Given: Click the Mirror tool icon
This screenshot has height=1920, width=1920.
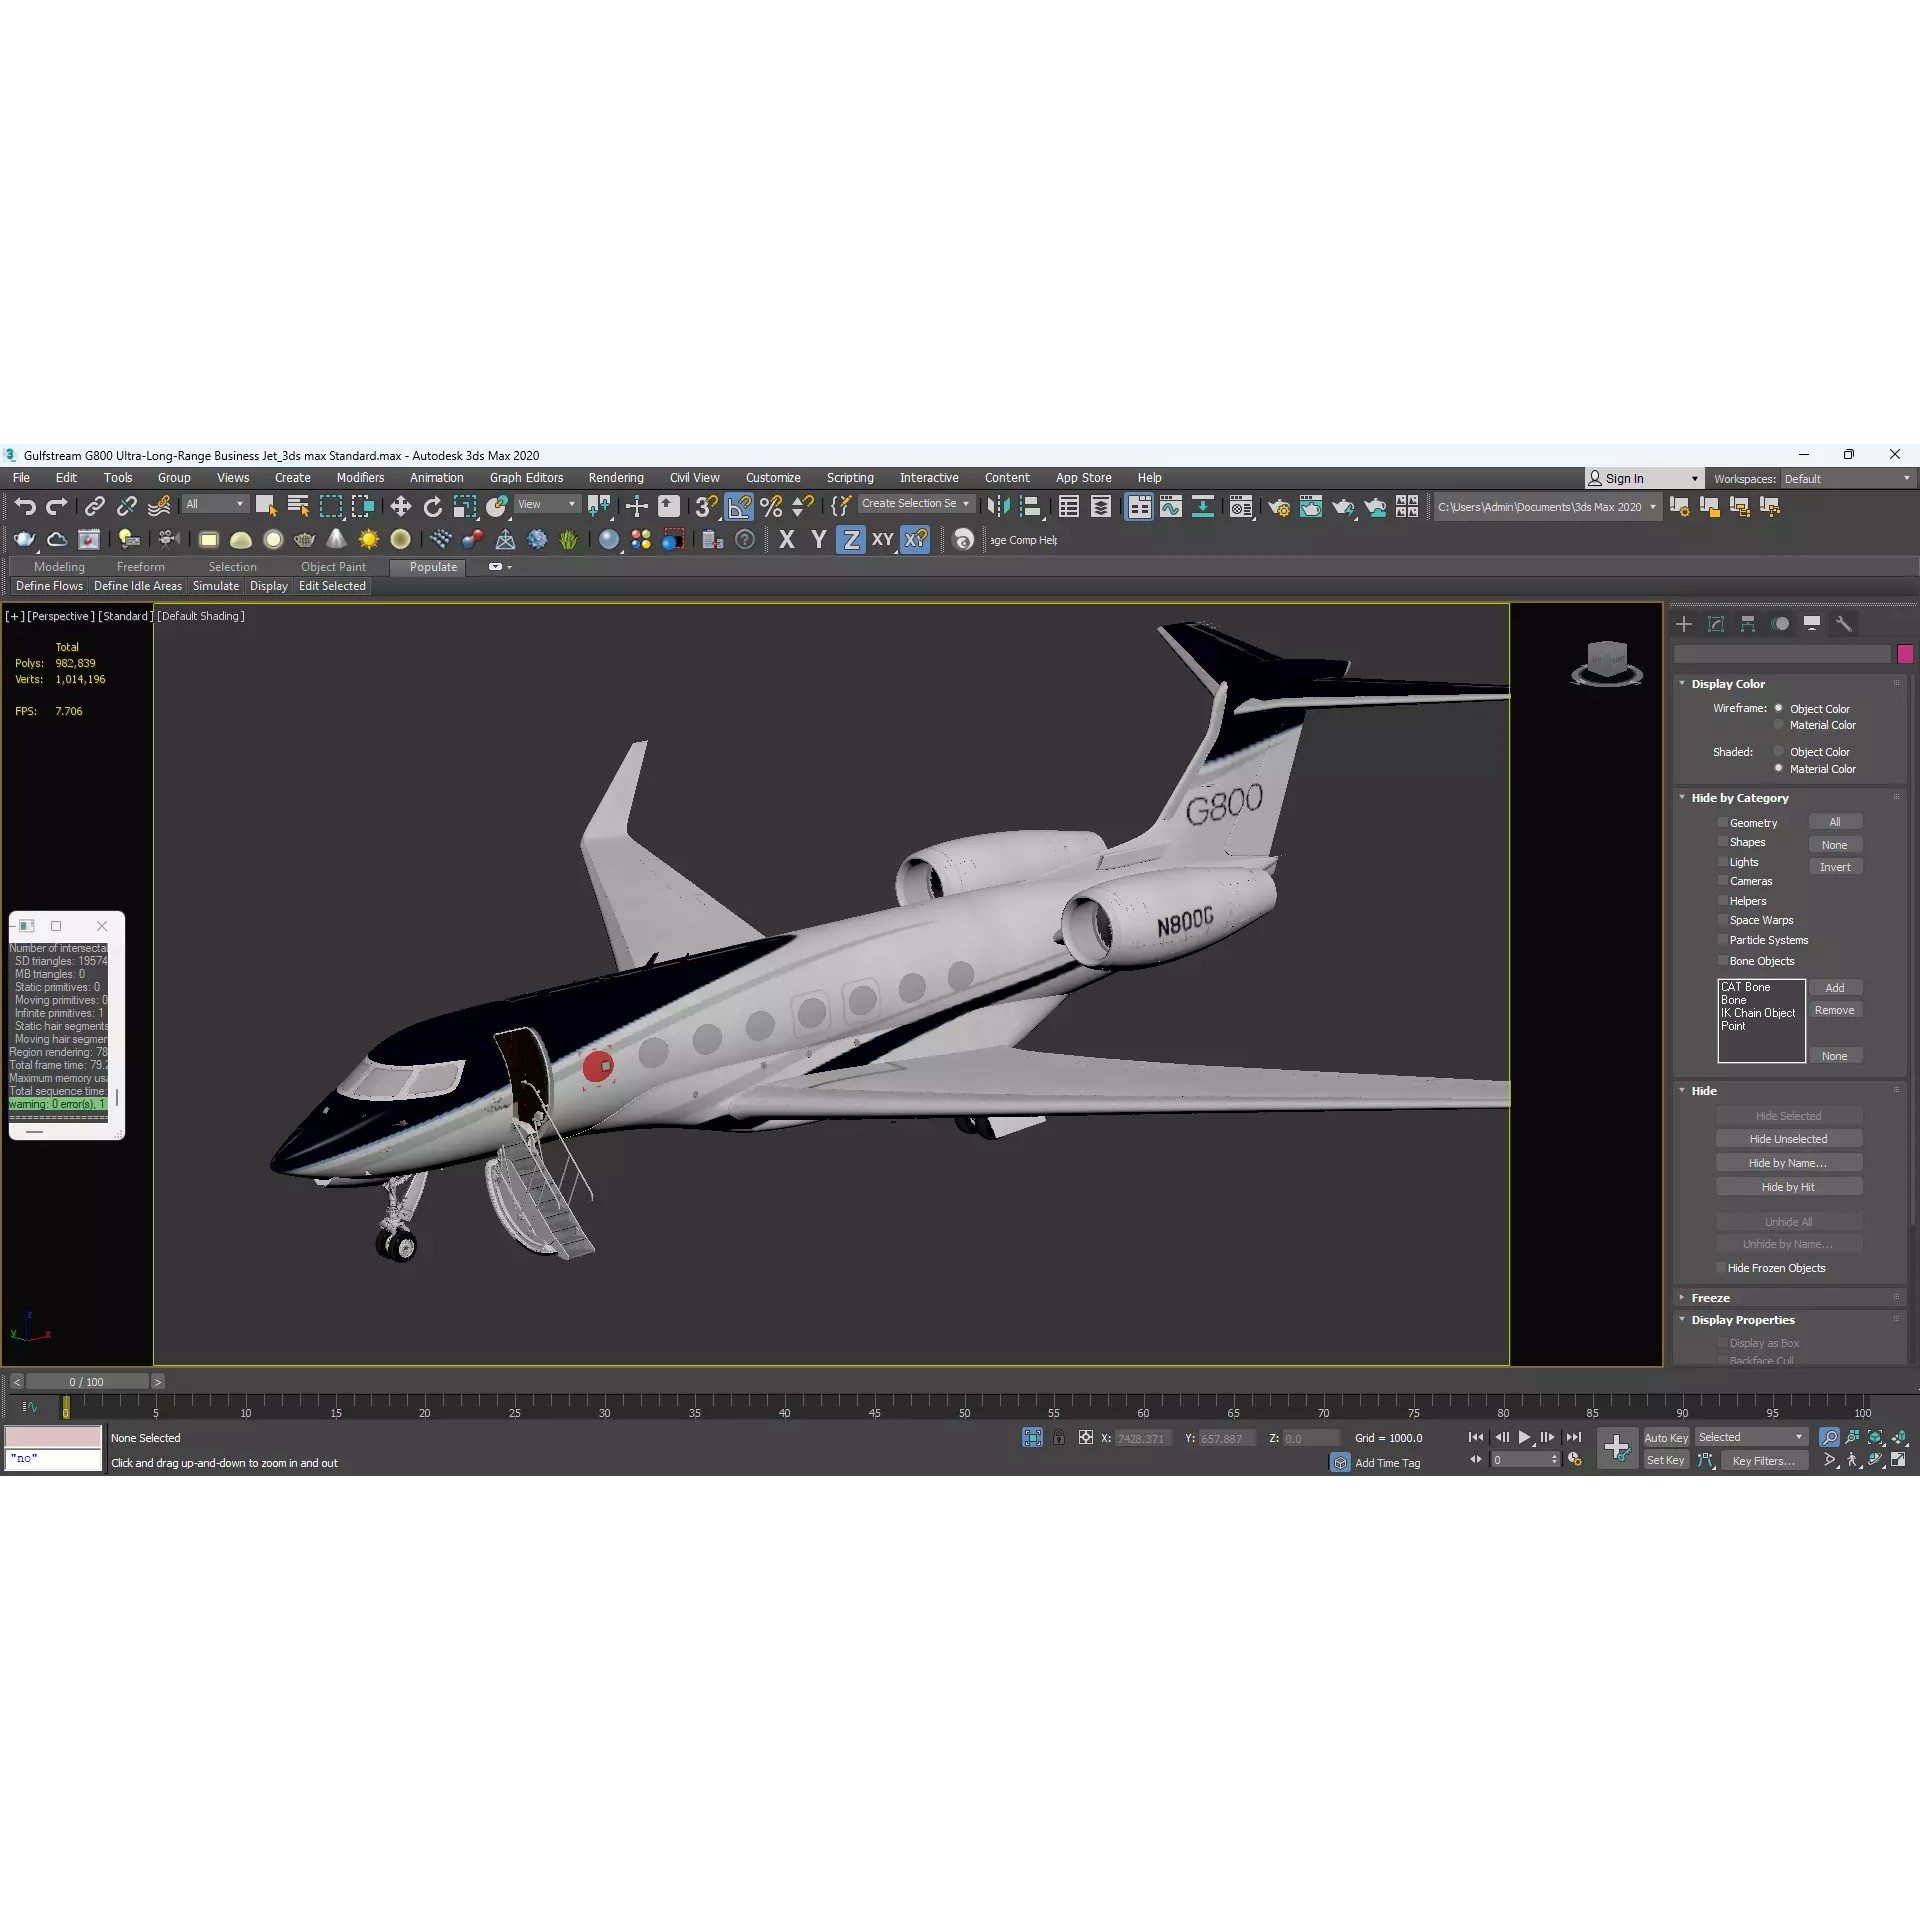Looking at the screenshot, I should (997, 507).
